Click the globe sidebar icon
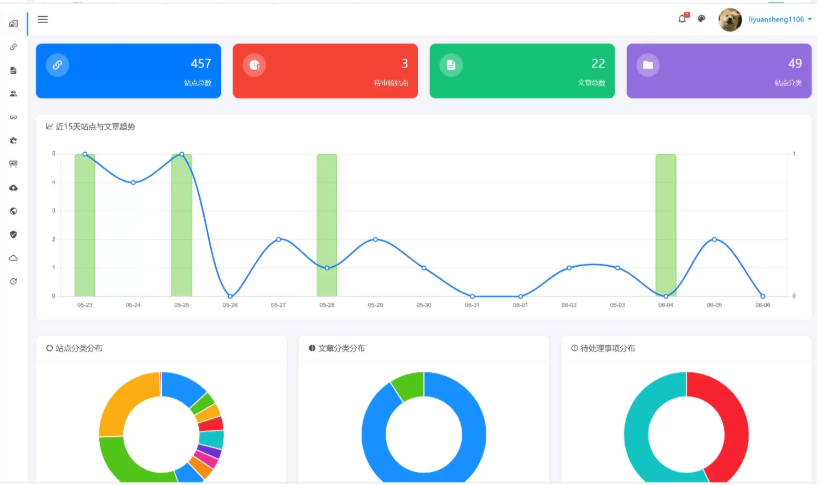The image size is (823, 486). click(x=13, y=211)
